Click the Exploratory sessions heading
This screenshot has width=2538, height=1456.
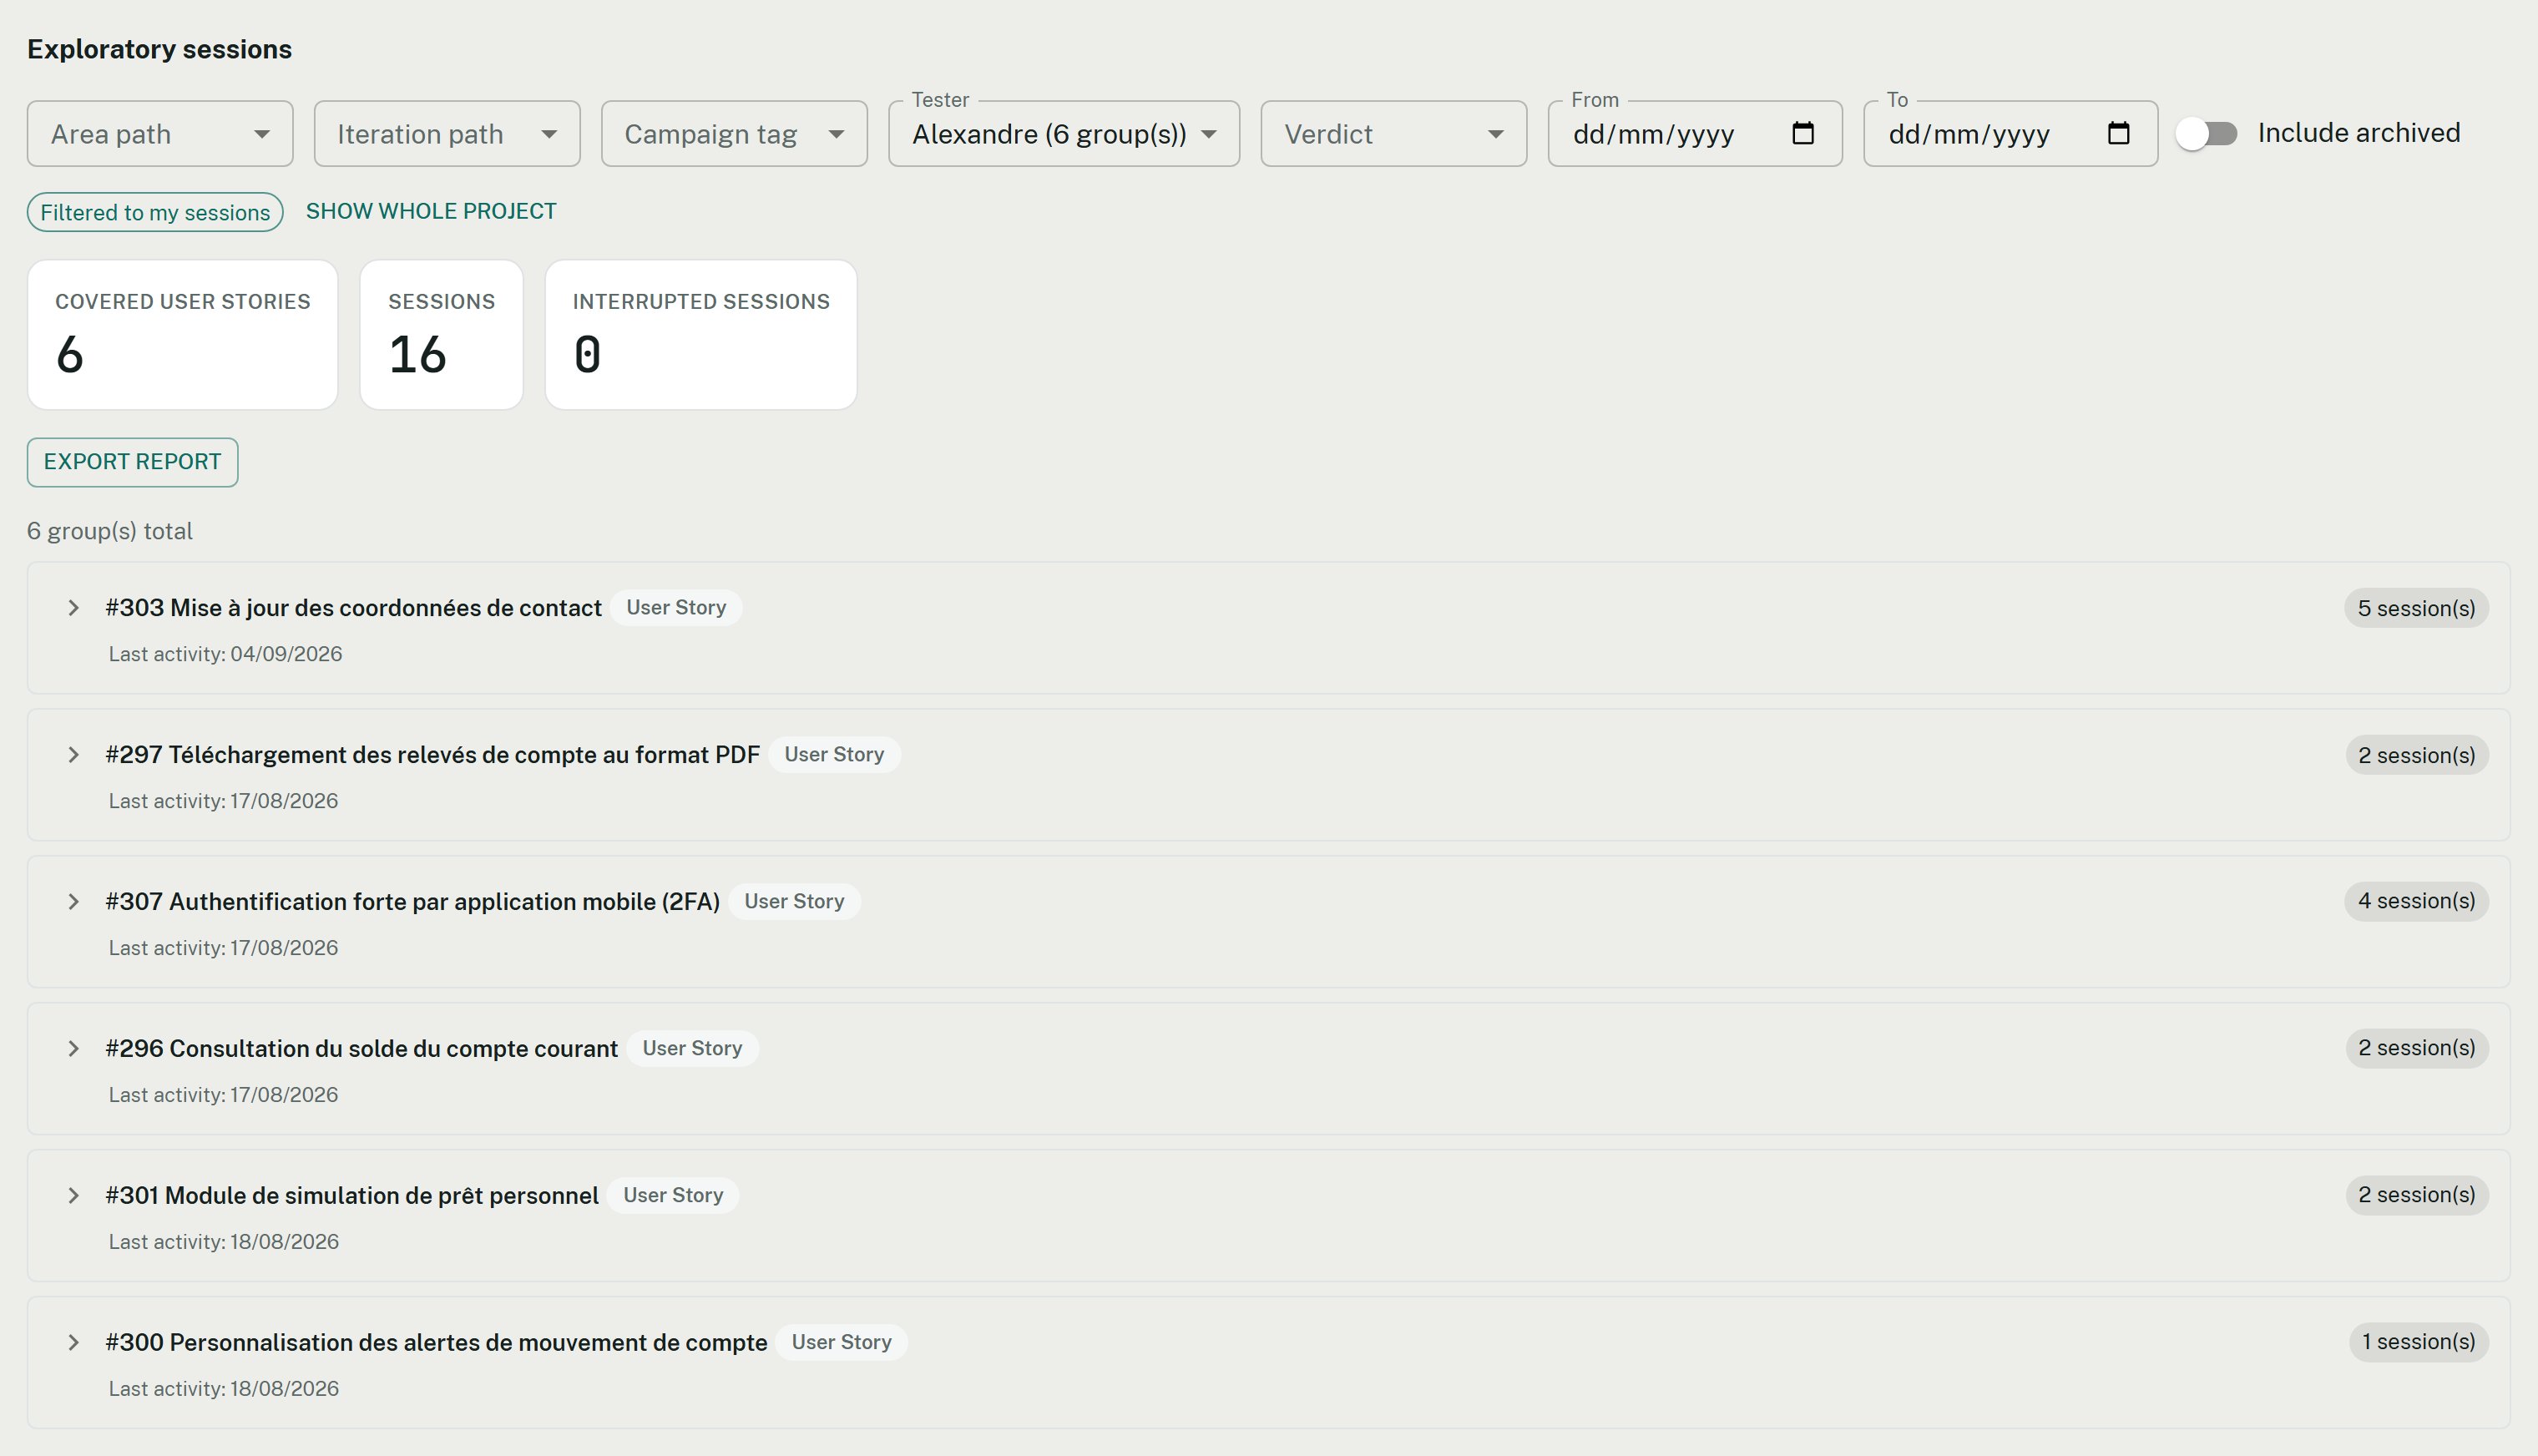click(x=159, y=49)
